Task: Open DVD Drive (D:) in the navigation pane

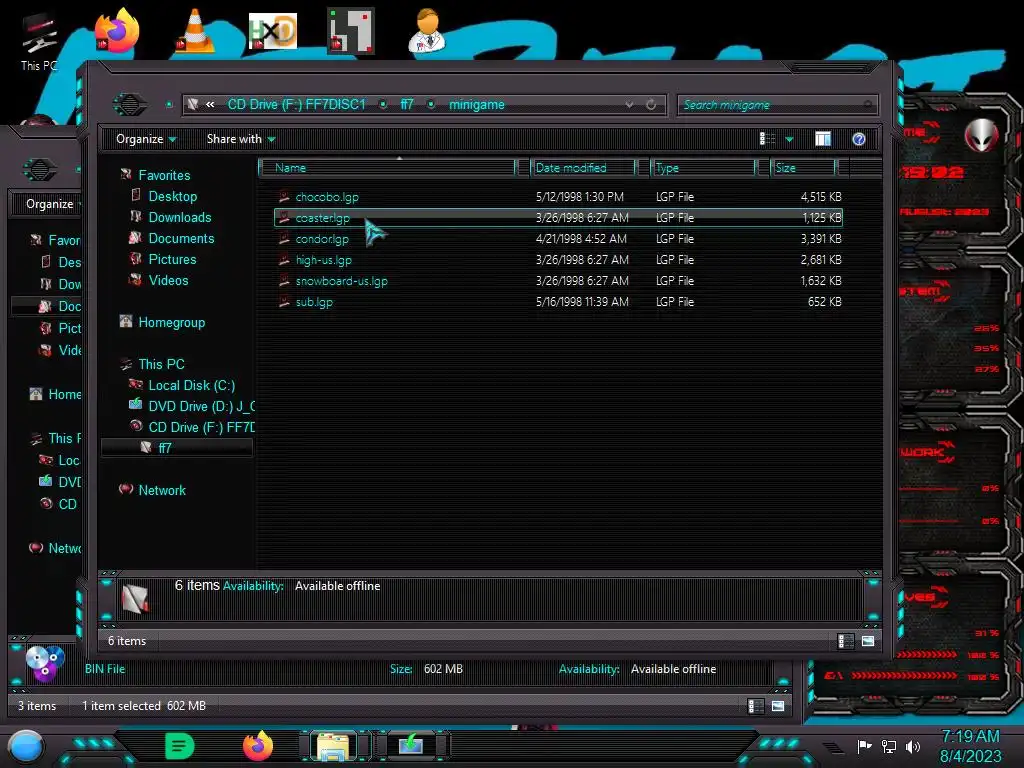Action: [201, 406]
